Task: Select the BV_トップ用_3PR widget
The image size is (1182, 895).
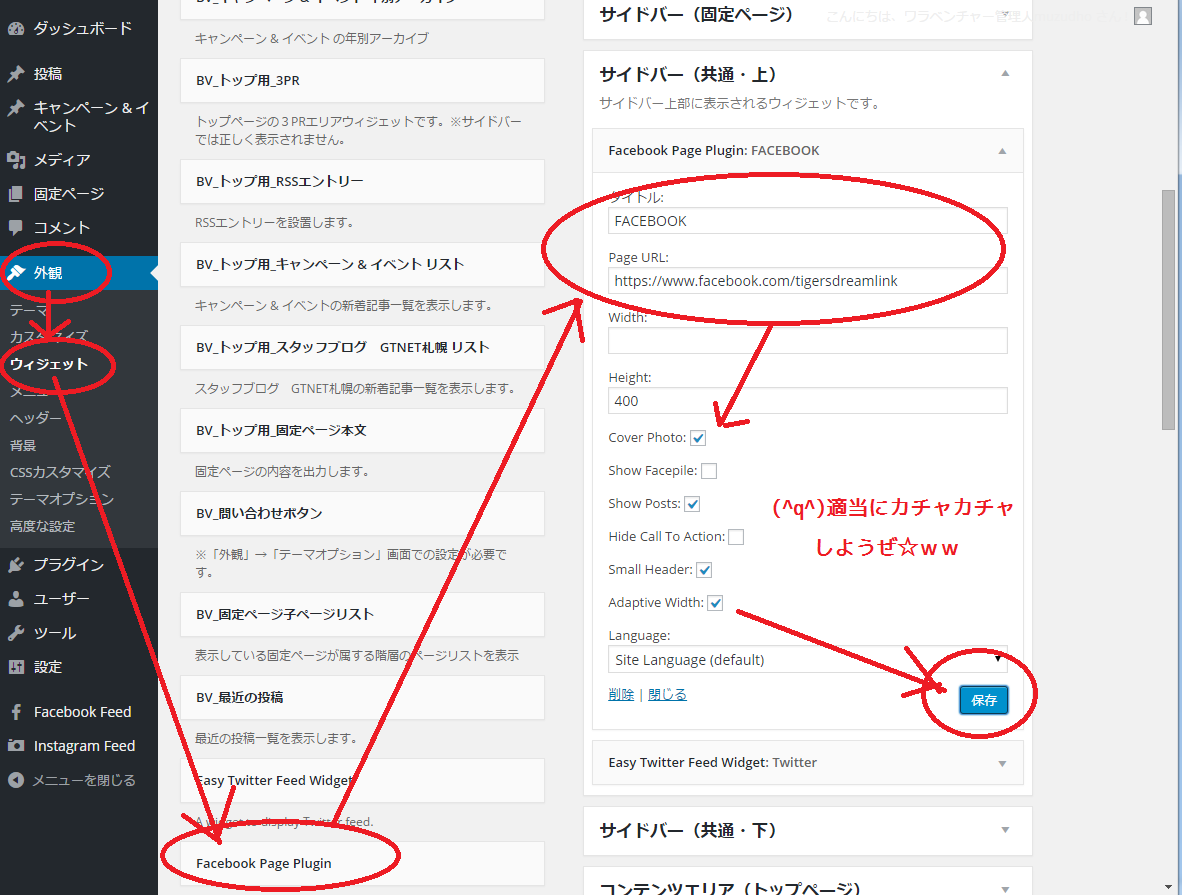Action: (x=363, y=81)
